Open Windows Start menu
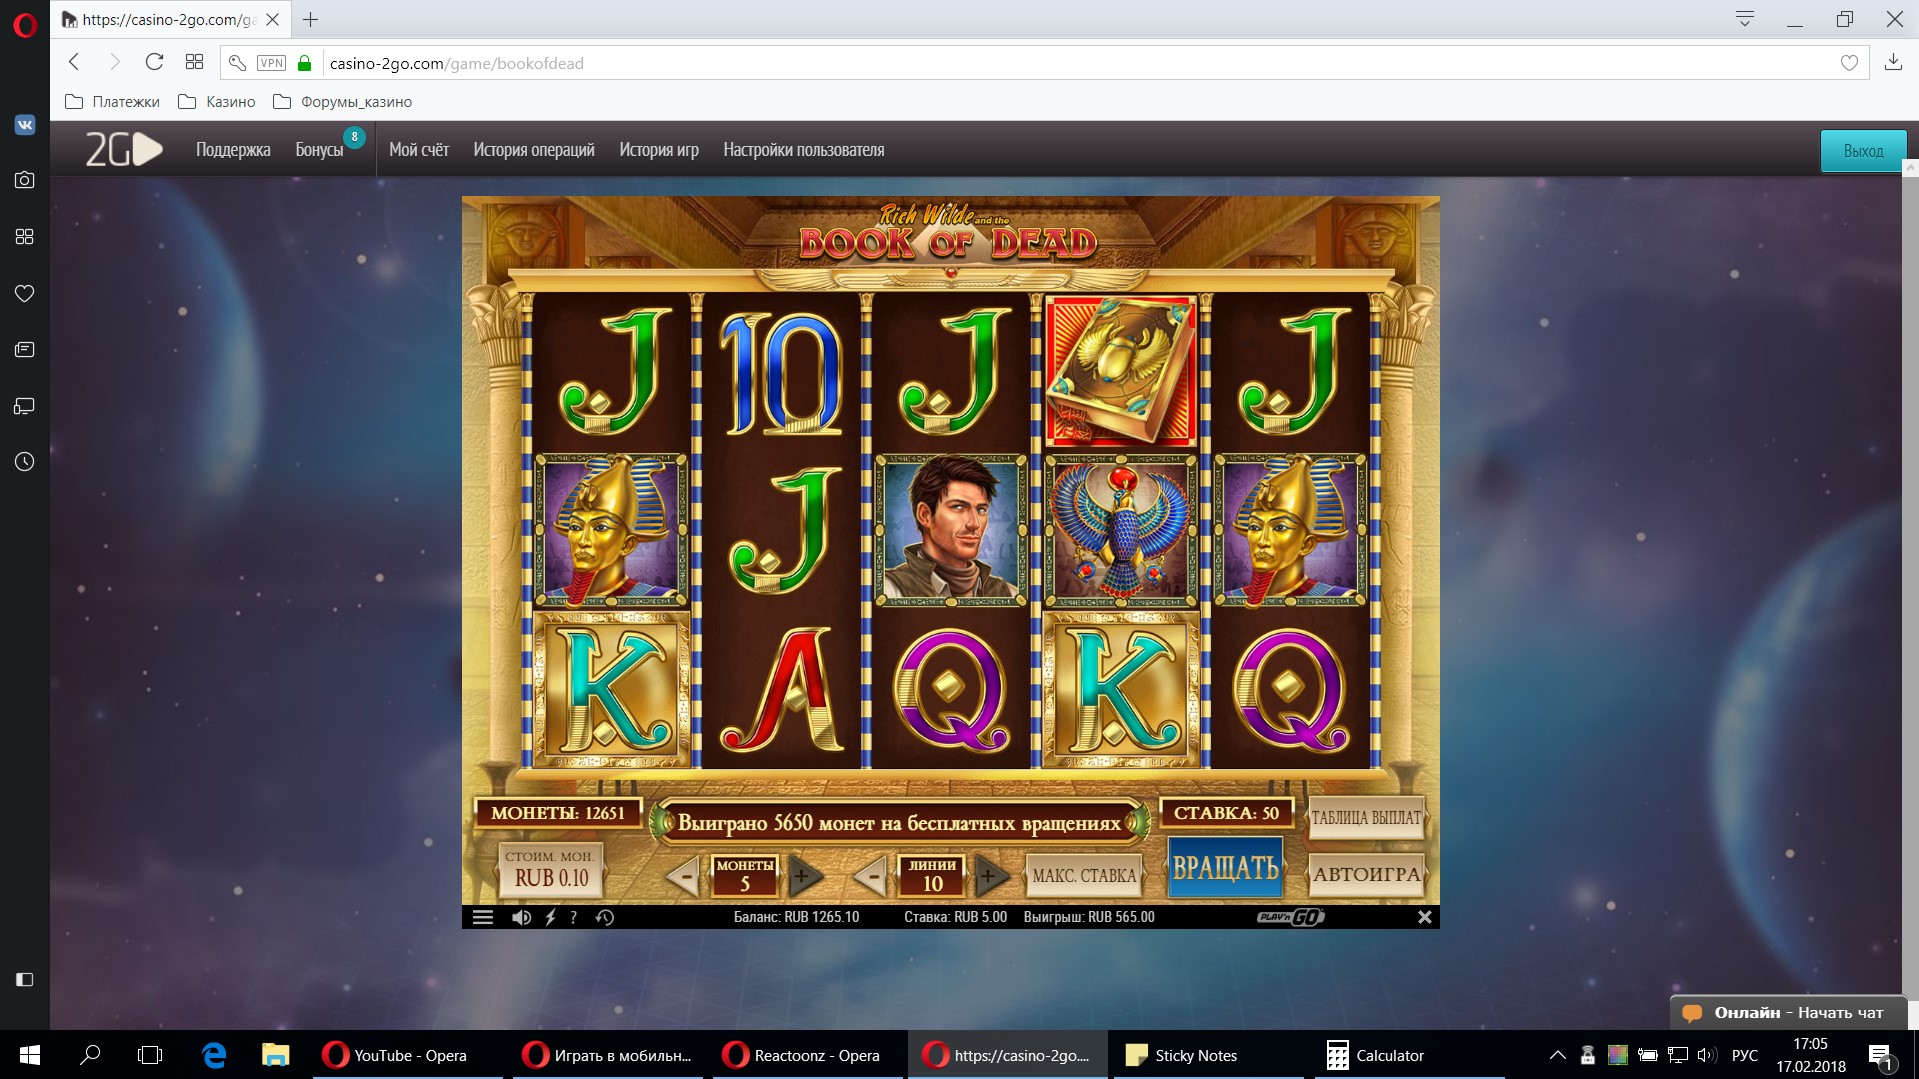This screenshot has height=1079, width=1919. (29, 1055)
